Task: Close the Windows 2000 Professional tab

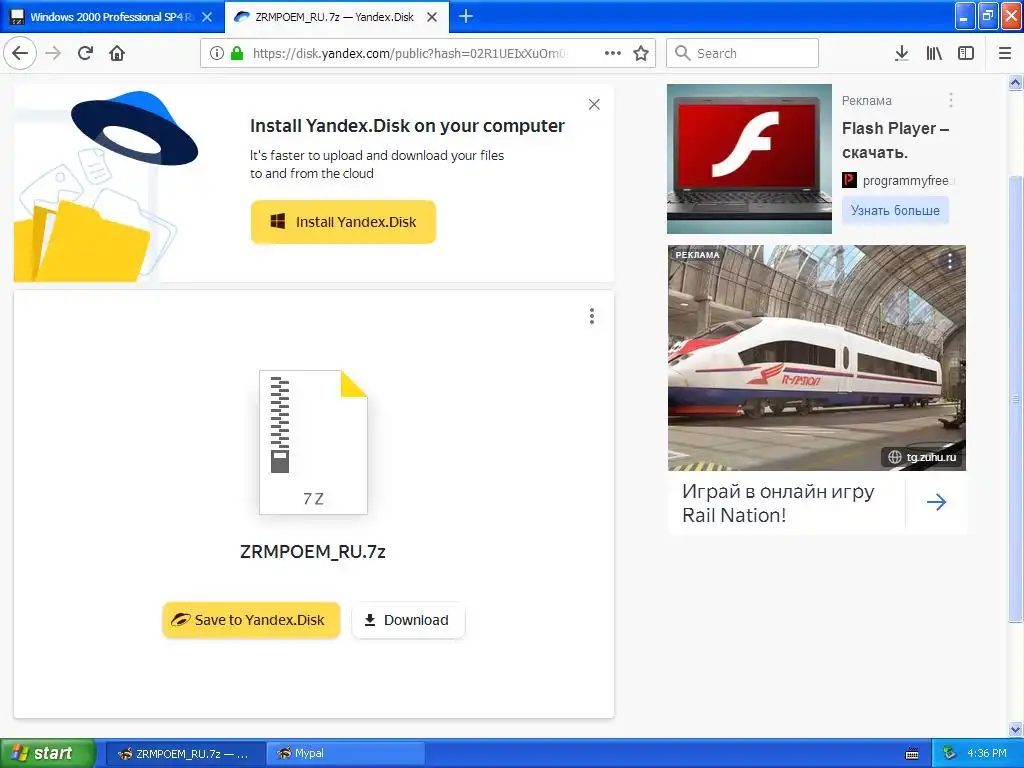Action: tap(207, 17)
